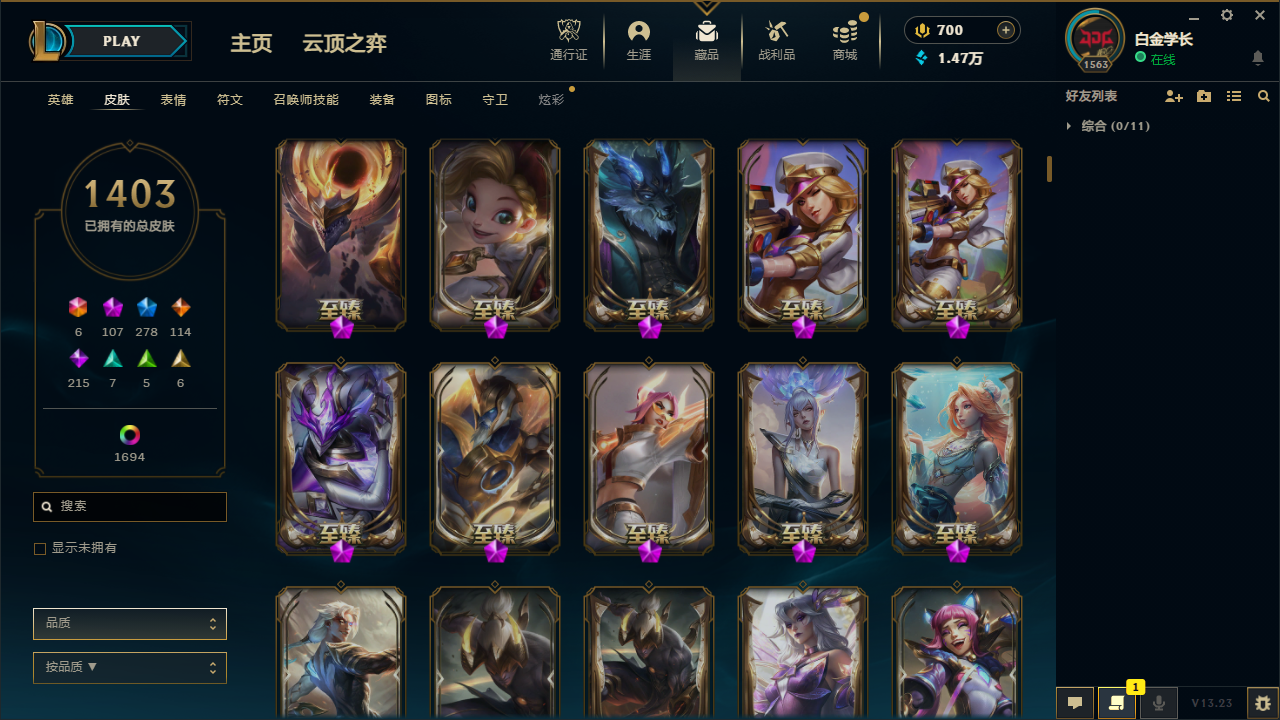Open the missions icon with badge
Viewport: 1280px width, 720px height.
tap(1116, 703)
